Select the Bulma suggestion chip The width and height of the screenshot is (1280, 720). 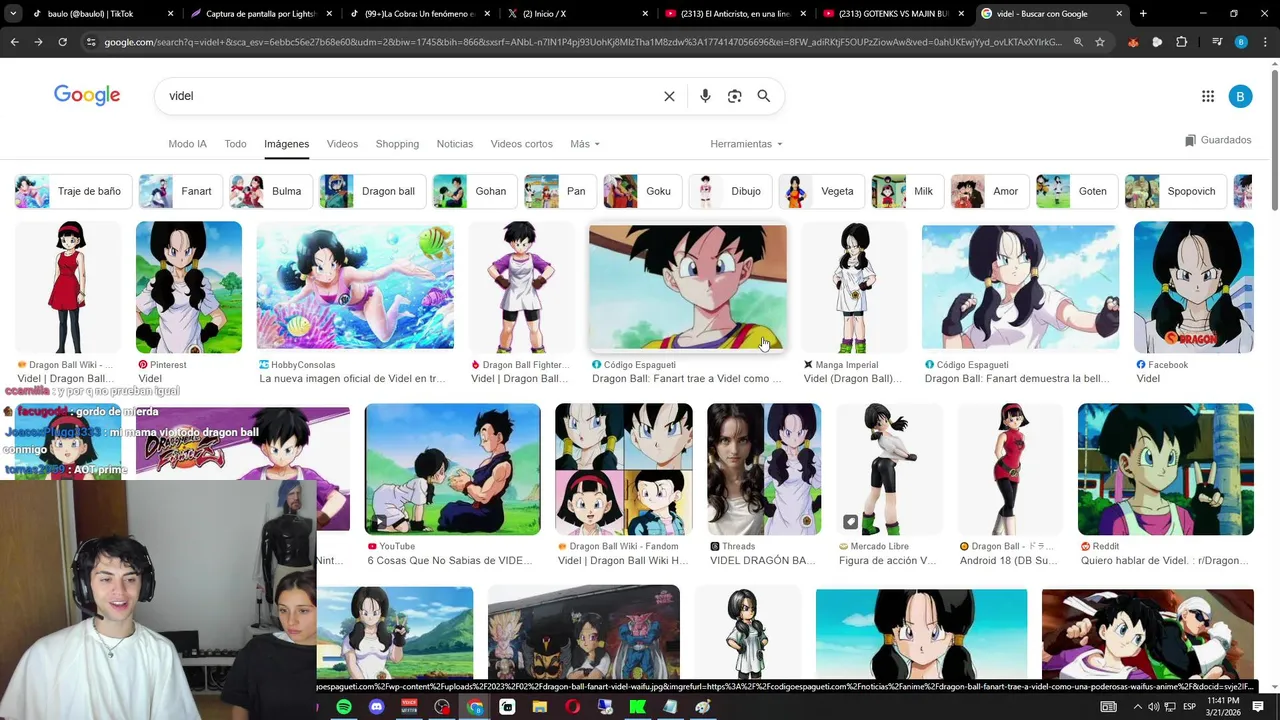[271, 191]
